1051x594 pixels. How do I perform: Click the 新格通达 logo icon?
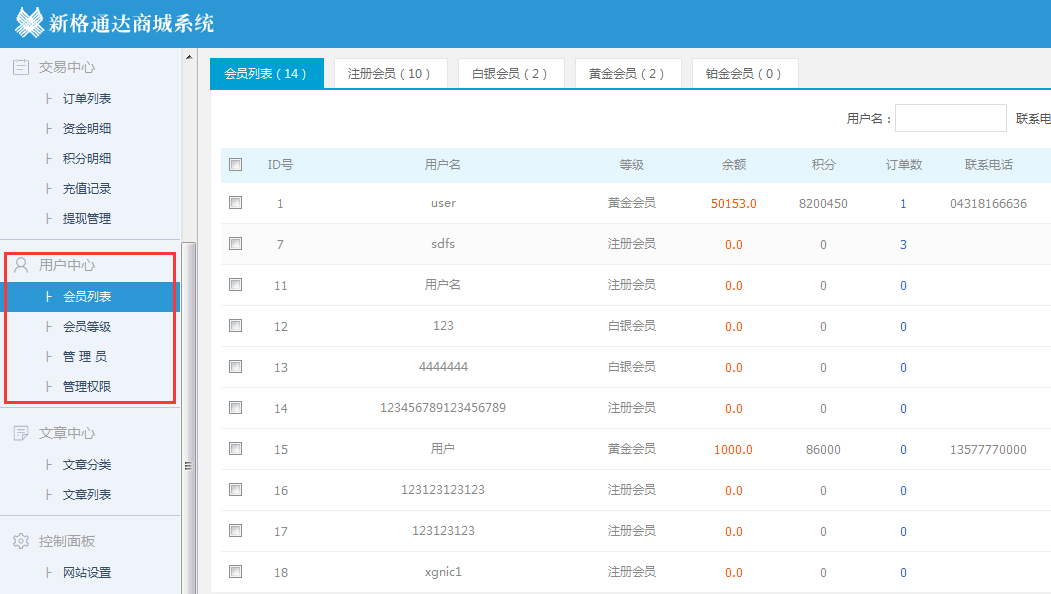pyautogui.click(x=28, y=22)
